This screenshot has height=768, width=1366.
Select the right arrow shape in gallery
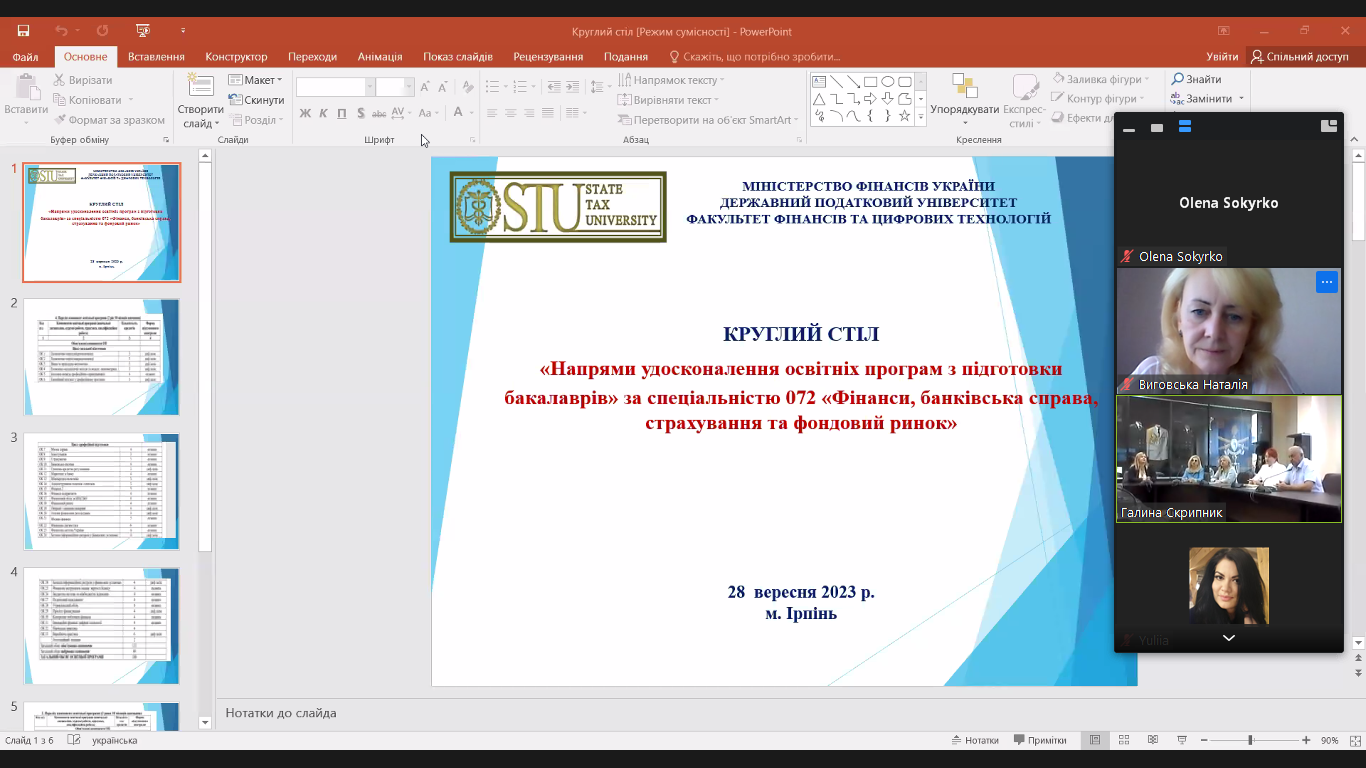[870, 99]
